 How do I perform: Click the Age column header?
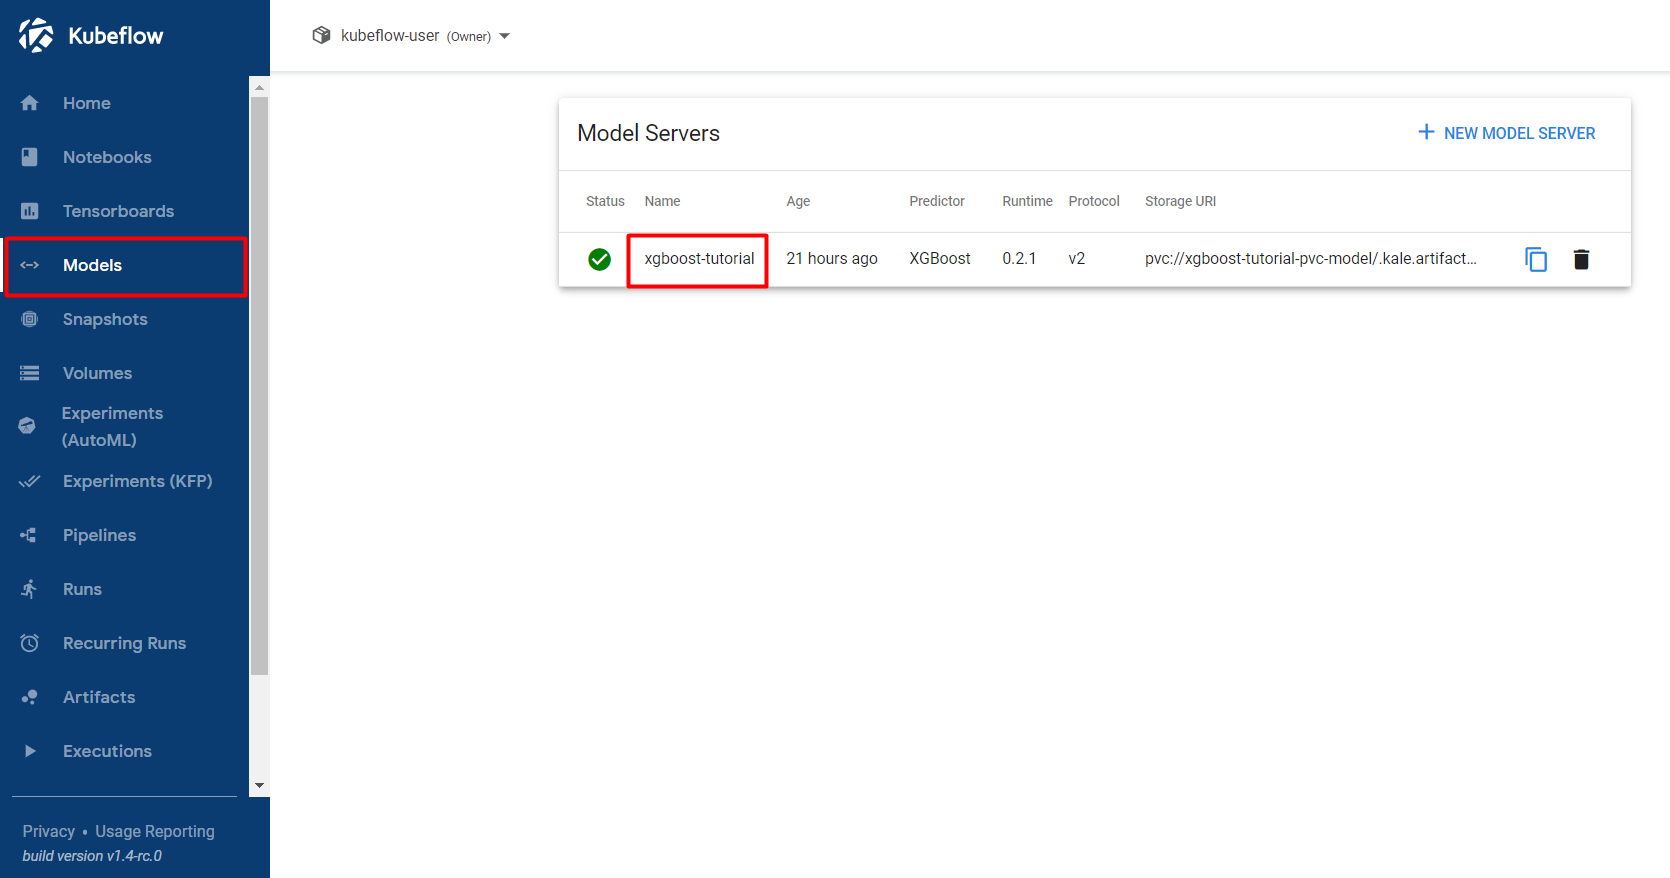click(798, 201)
